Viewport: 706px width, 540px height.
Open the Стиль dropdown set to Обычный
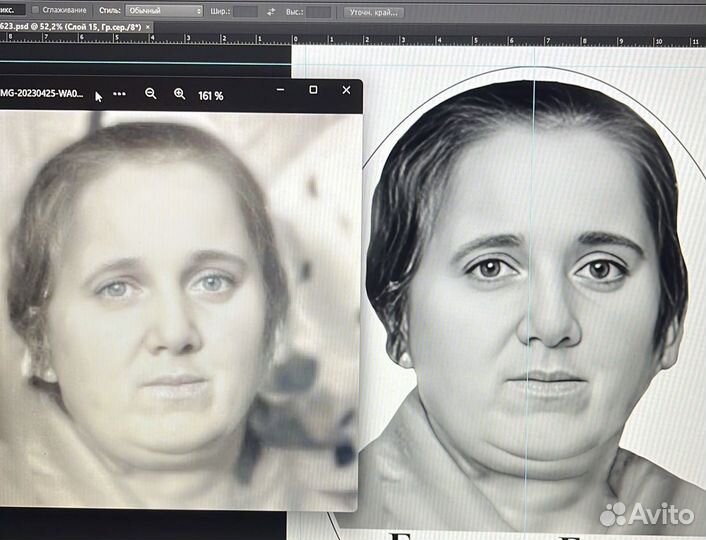click(164, 11)
